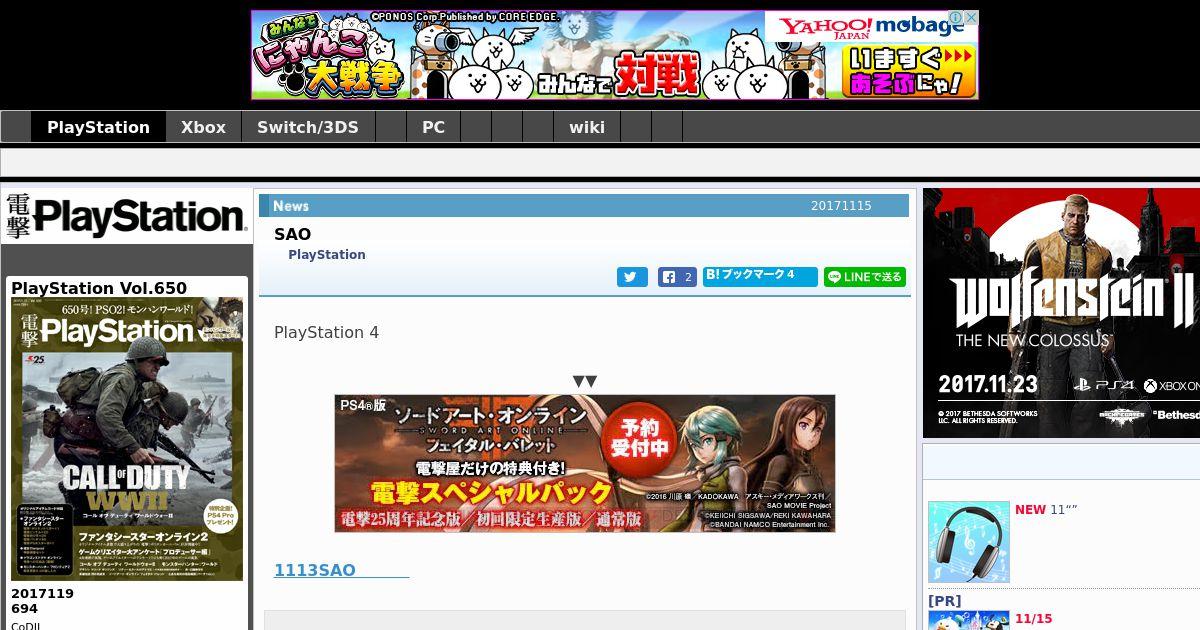The height and width of the screenshot is (630, 1200).
Task: Open the Call of Duty WWII magazine cover
Action: click(127, 439)
